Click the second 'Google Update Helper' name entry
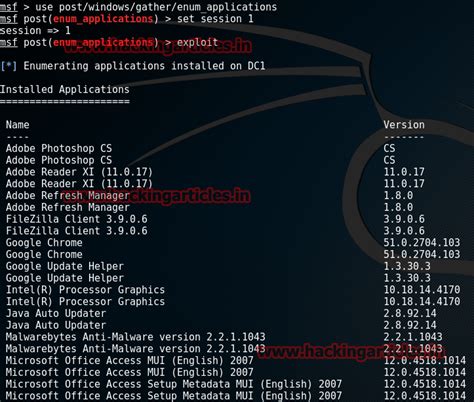 (x=65, y=278)
